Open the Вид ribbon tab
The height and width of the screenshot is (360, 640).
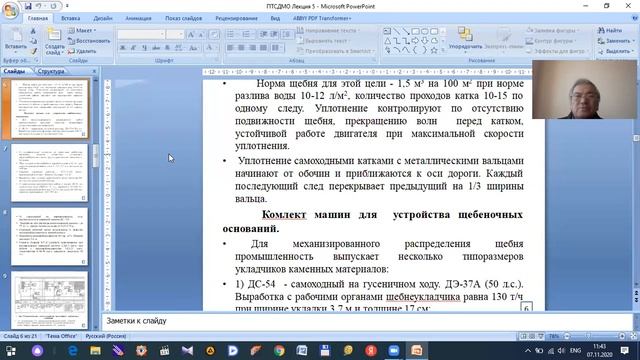(275, 18)
